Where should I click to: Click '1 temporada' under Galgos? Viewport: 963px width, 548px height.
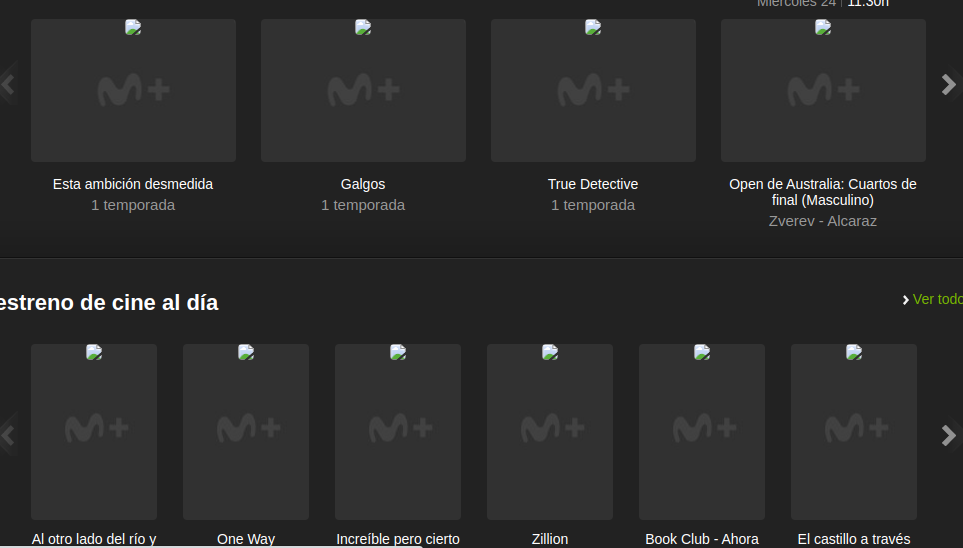[363, 205]
